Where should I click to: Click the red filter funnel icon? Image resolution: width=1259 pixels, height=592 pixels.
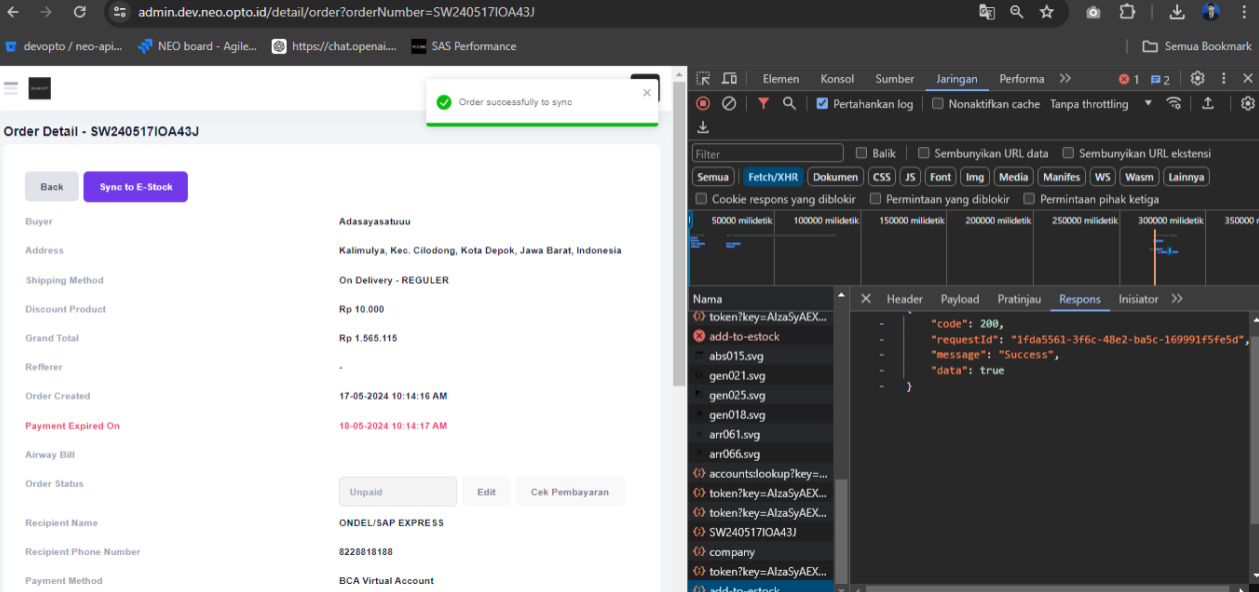point(763,103)
